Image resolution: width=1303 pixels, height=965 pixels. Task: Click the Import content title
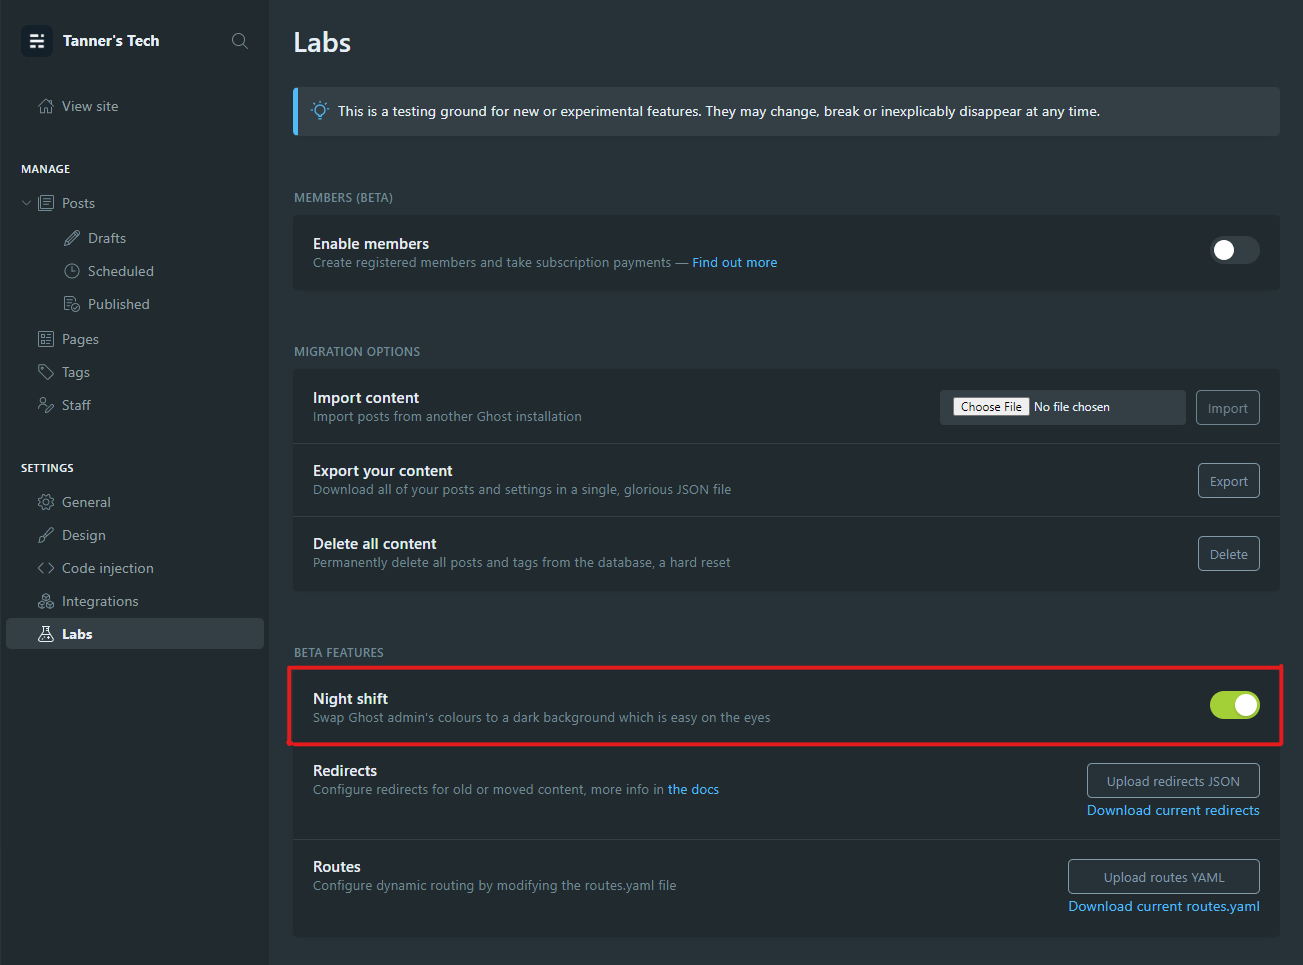366,398
